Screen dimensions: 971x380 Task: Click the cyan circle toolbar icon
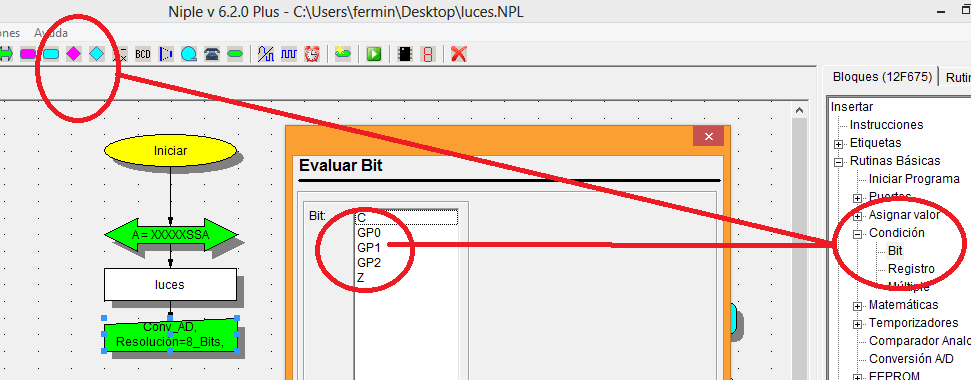[x=189, y=54]
